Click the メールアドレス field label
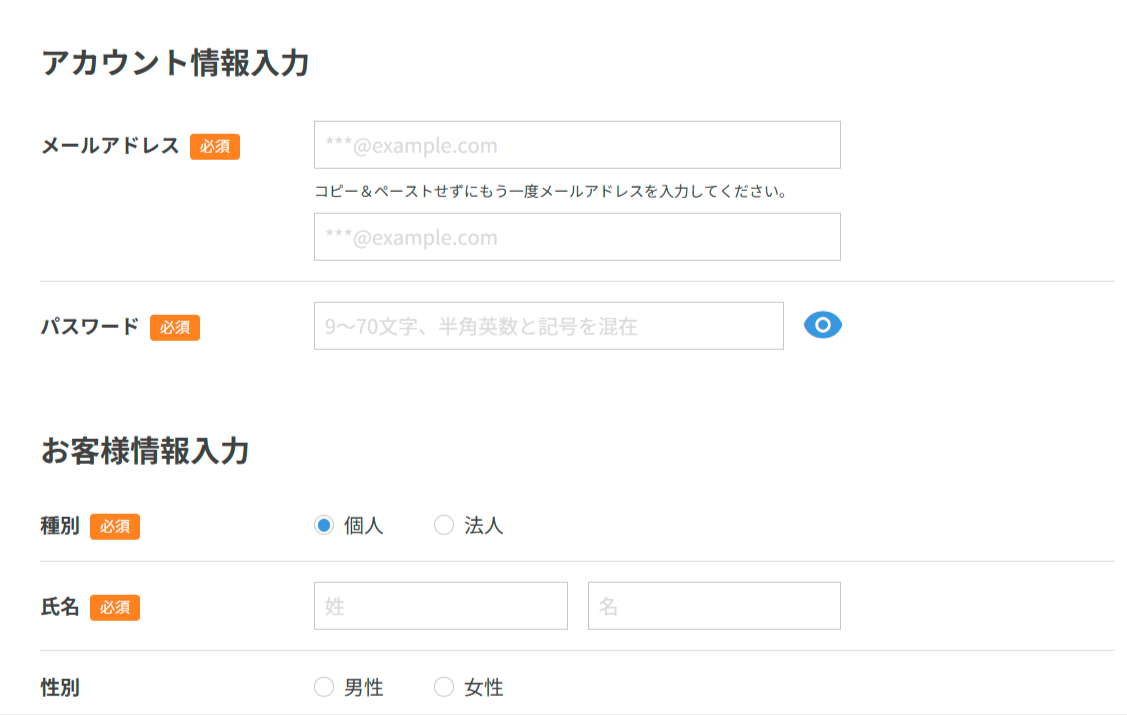The width and height of the screenshot is (1127, 715). click(x=110, y=146)
